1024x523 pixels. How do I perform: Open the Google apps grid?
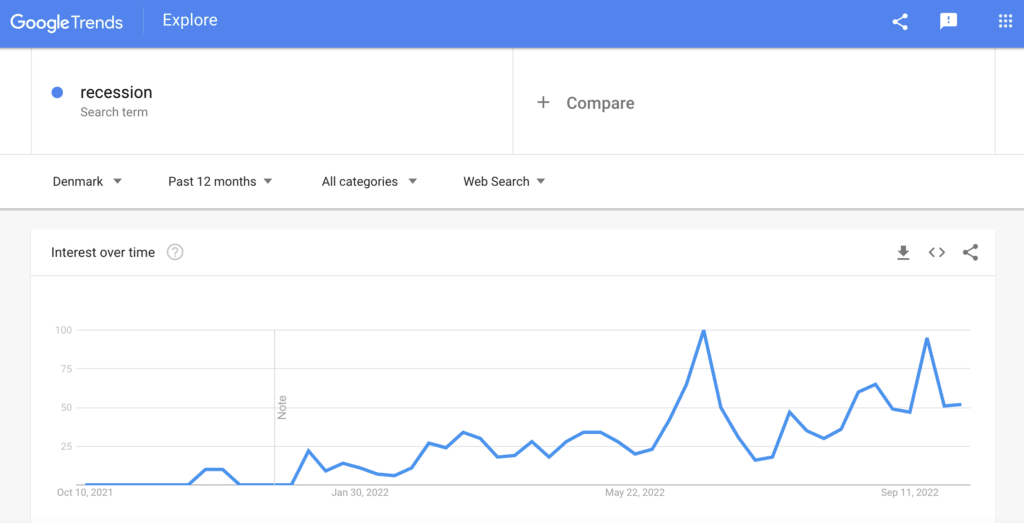[1005, 21]
